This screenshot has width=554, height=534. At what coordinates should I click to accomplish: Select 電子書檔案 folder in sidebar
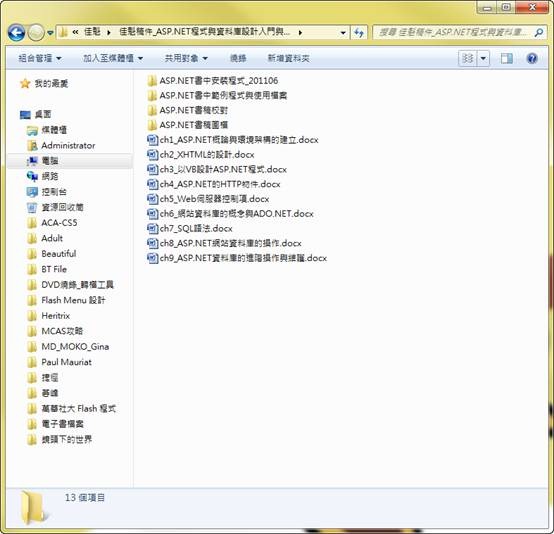(x=55, y=424)
